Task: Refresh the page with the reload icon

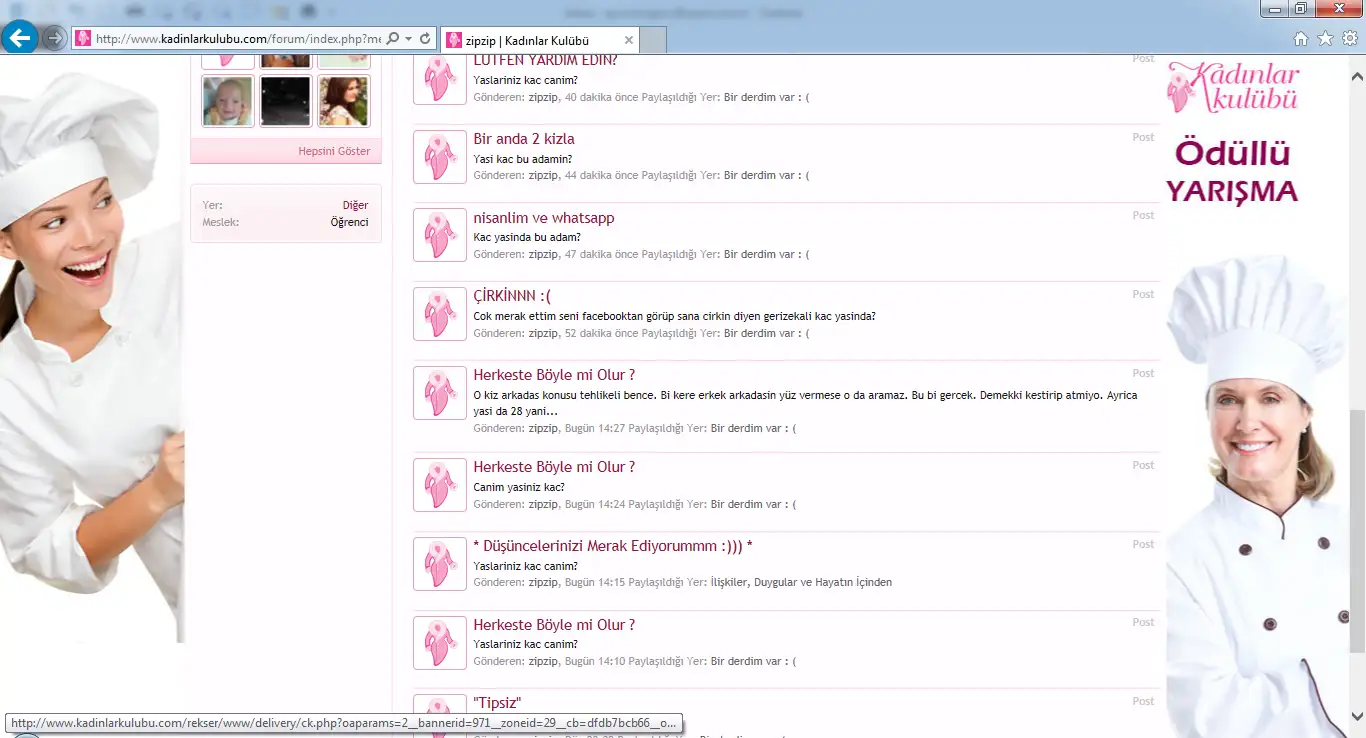Action: tap(425, 39)
